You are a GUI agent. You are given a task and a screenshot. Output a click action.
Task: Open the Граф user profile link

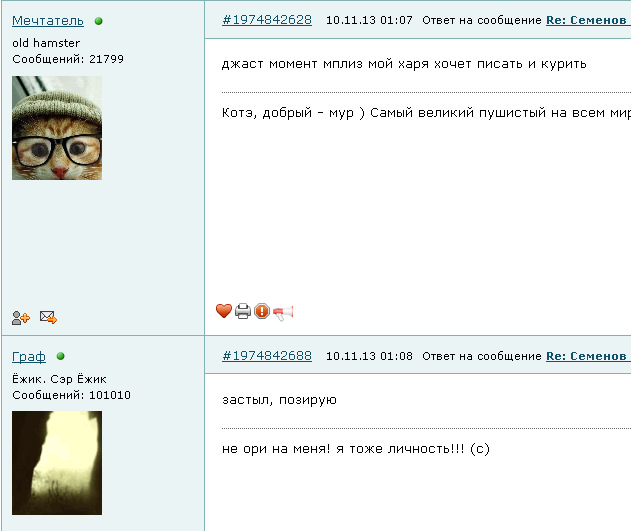[x=29, y=356]
